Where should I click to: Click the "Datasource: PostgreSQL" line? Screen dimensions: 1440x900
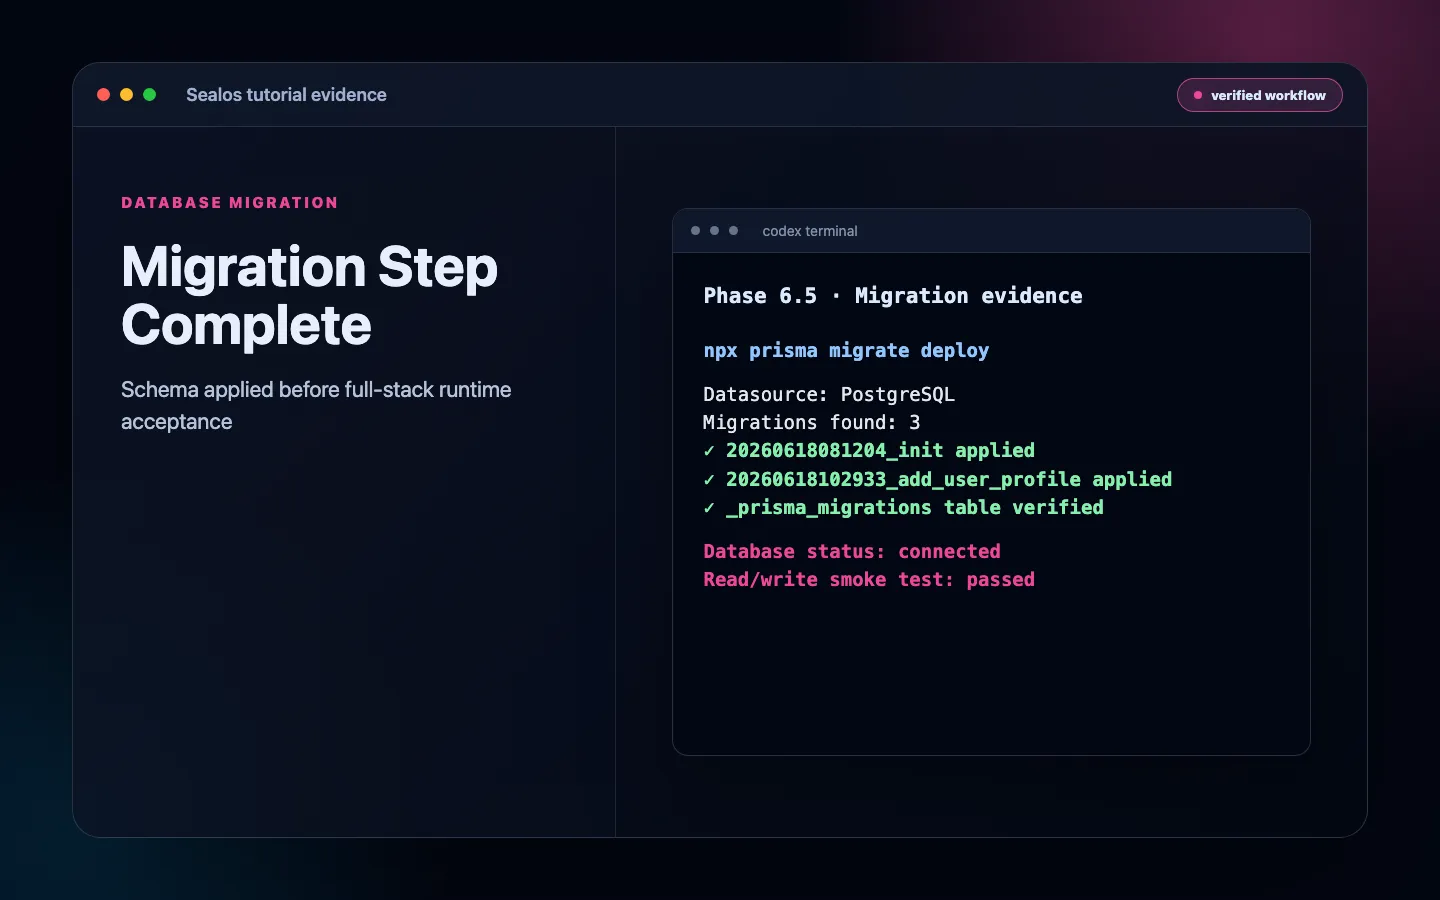(x=829, y=395)
